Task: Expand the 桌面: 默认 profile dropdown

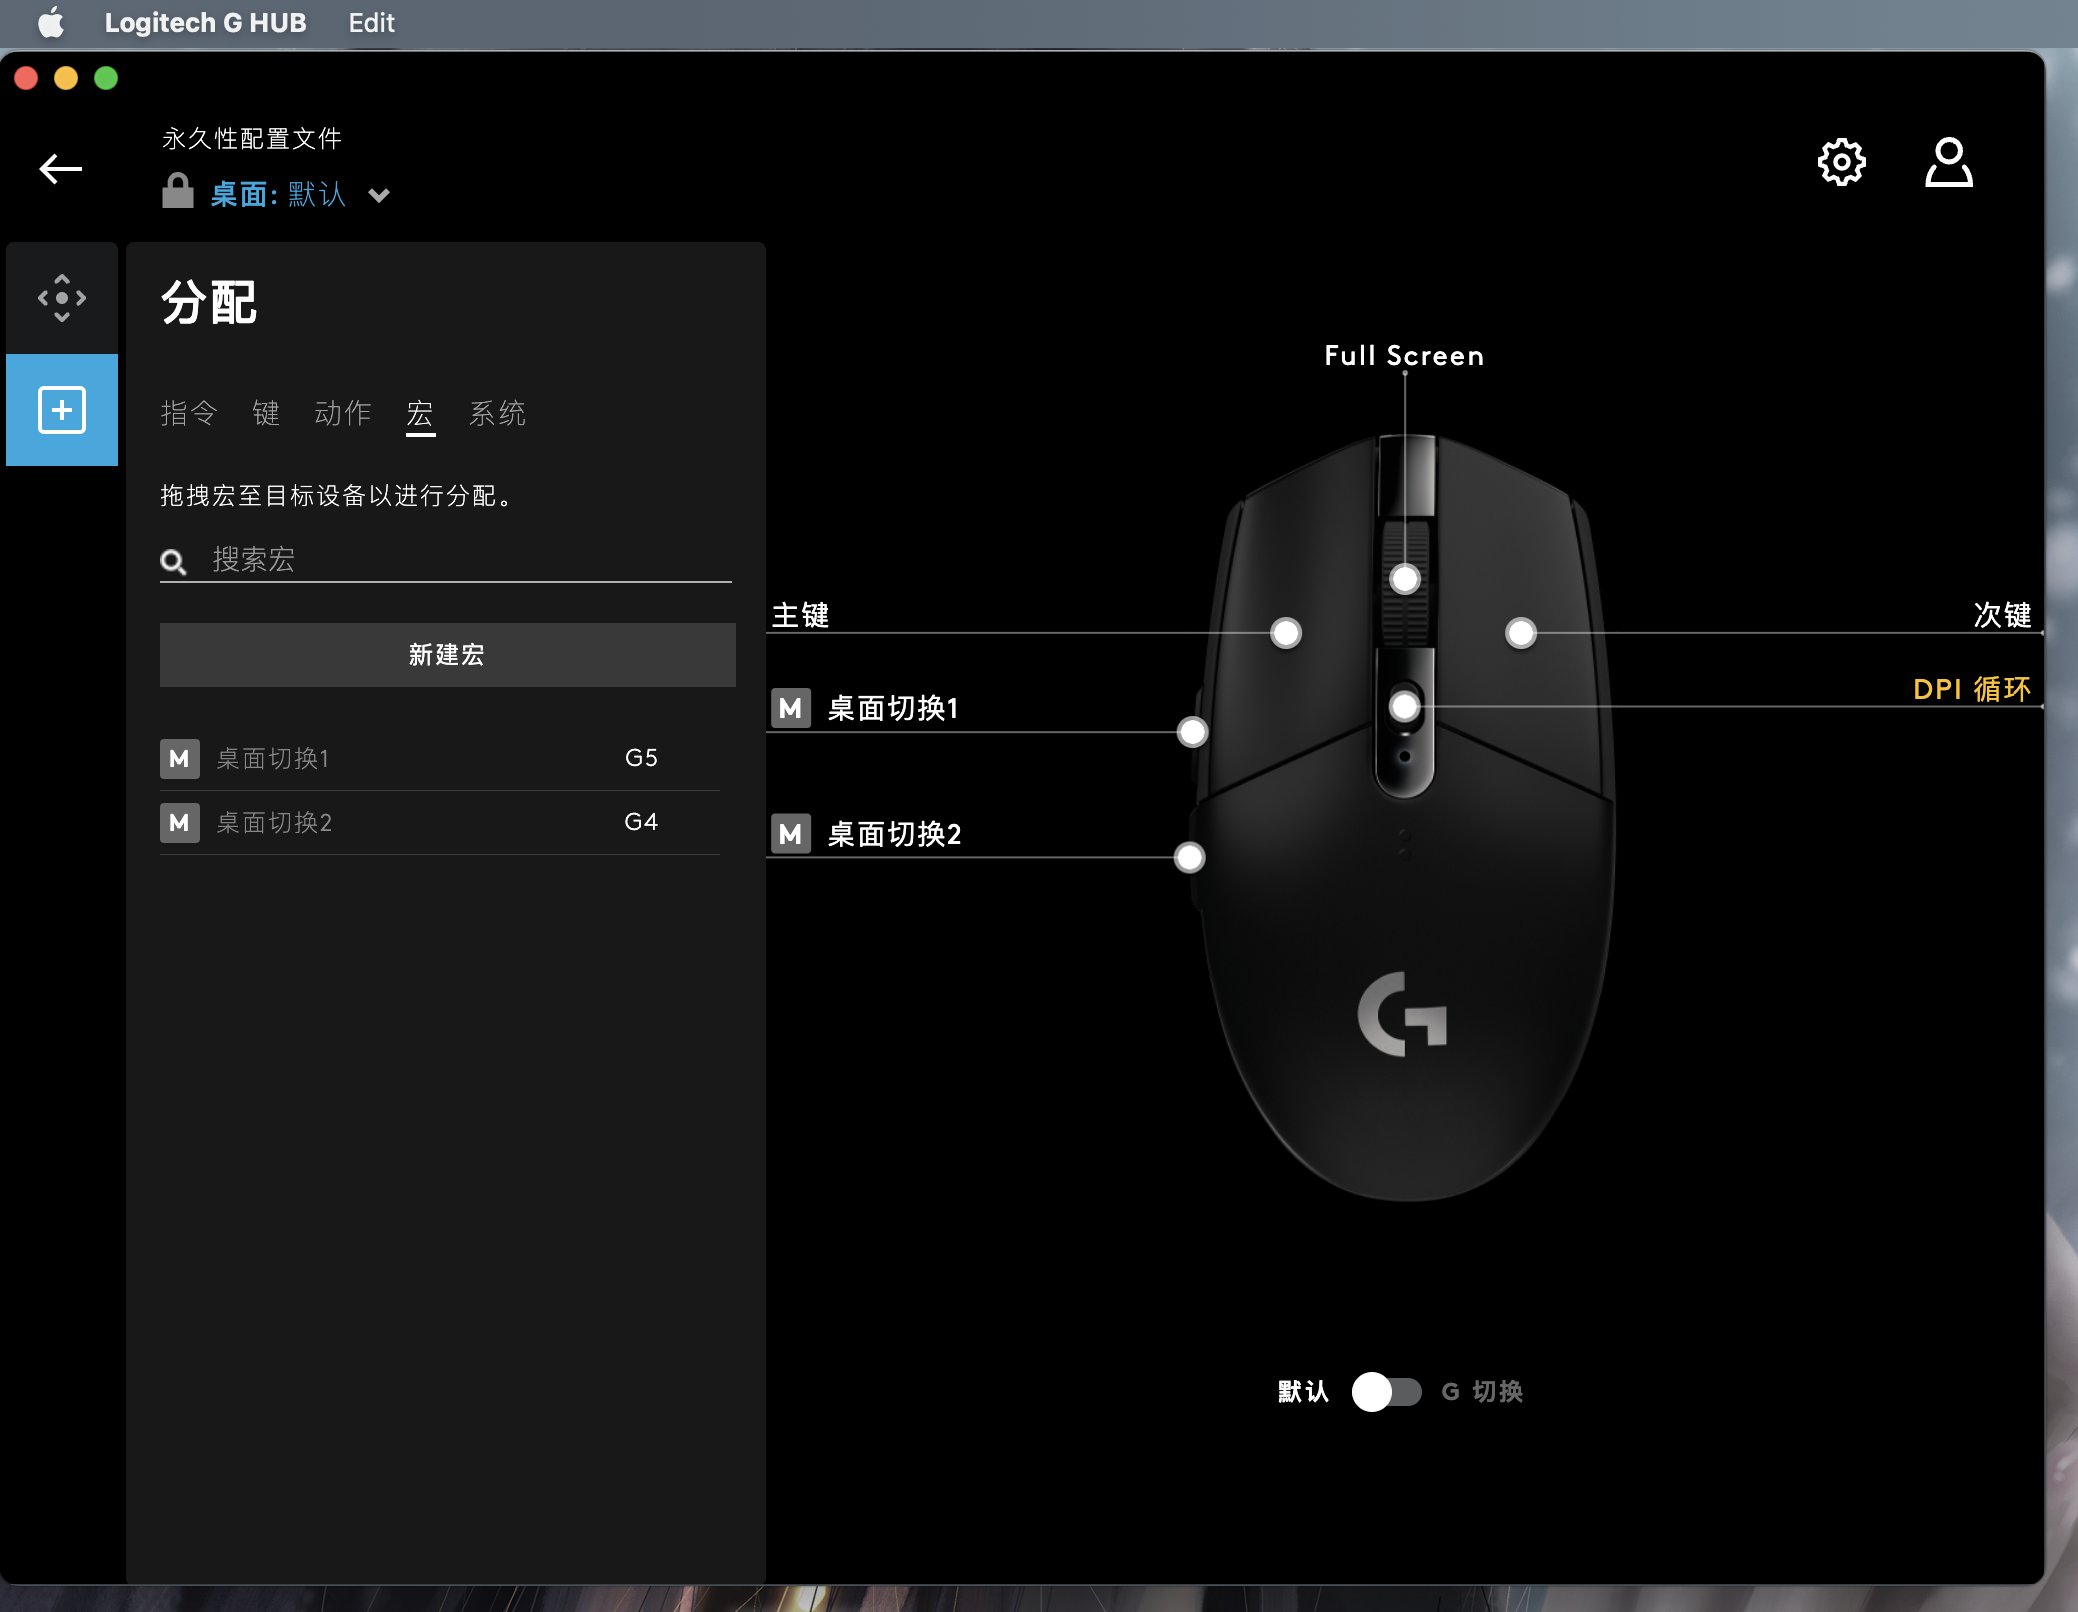Action: click(379, 195)
